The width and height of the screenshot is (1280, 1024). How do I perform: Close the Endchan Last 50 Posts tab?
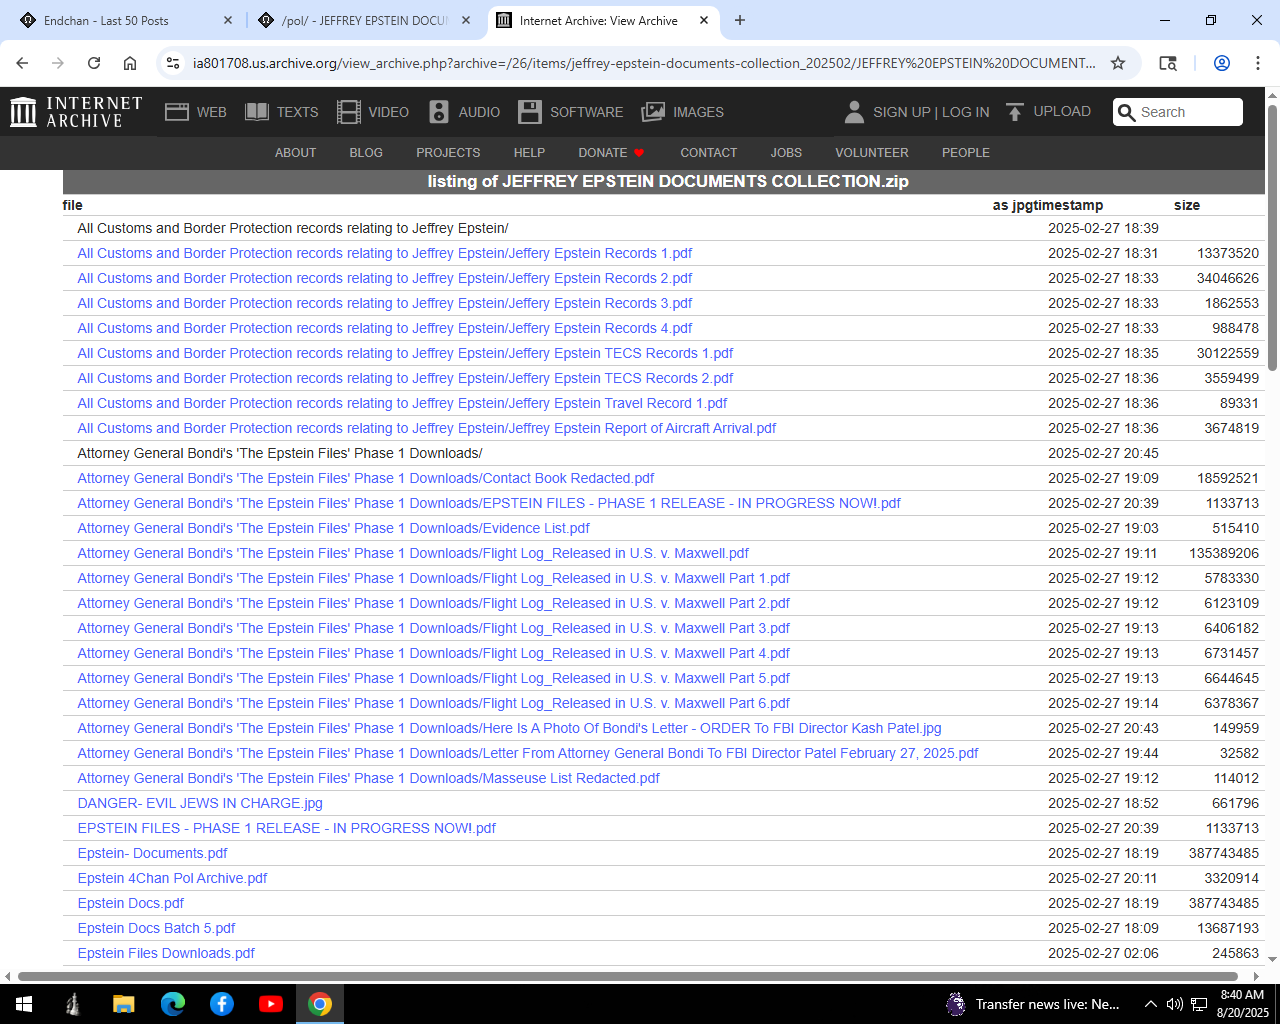coord(228,20)
